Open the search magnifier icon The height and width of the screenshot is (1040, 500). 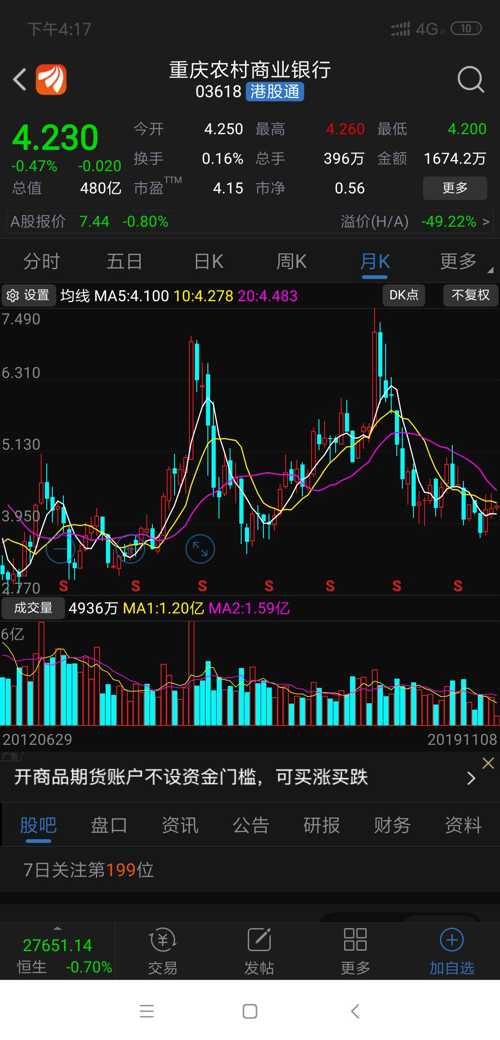(x=470, y=80)
